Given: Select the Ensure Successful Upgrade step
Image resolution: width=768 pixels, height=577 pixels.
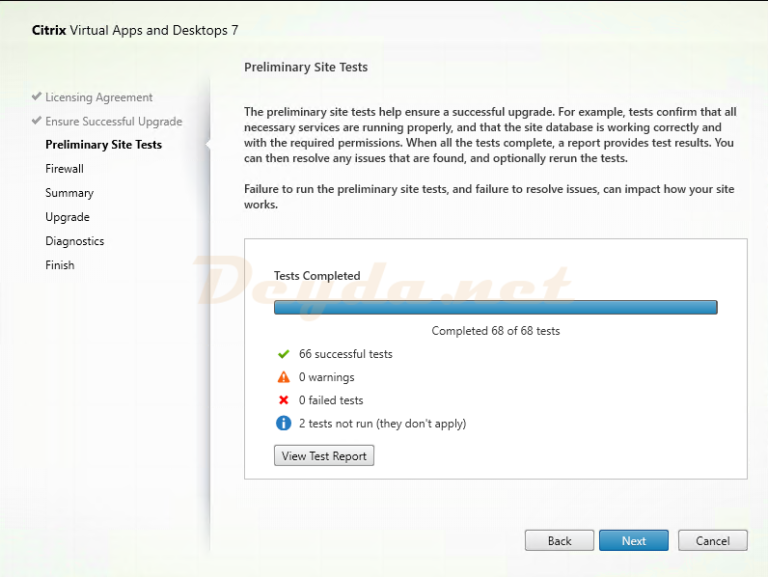Looking at the screenshot, I should tap(113, 121).
